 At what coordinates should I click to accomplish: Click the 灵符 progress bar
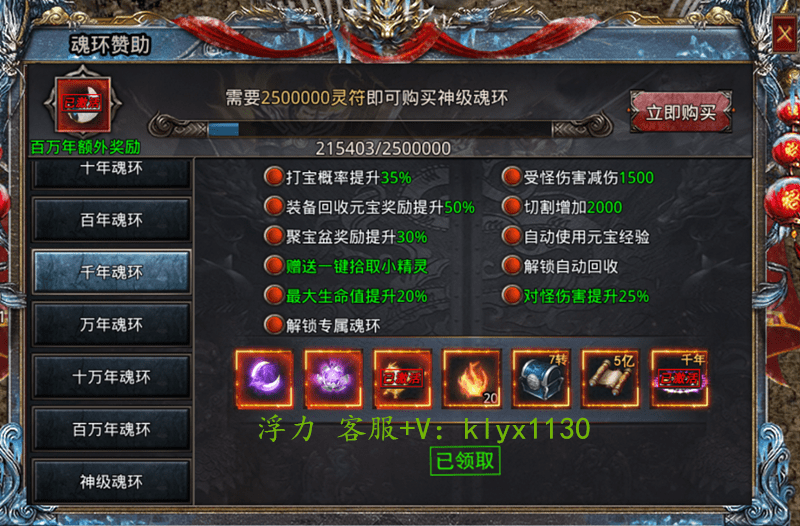(380, 129)
